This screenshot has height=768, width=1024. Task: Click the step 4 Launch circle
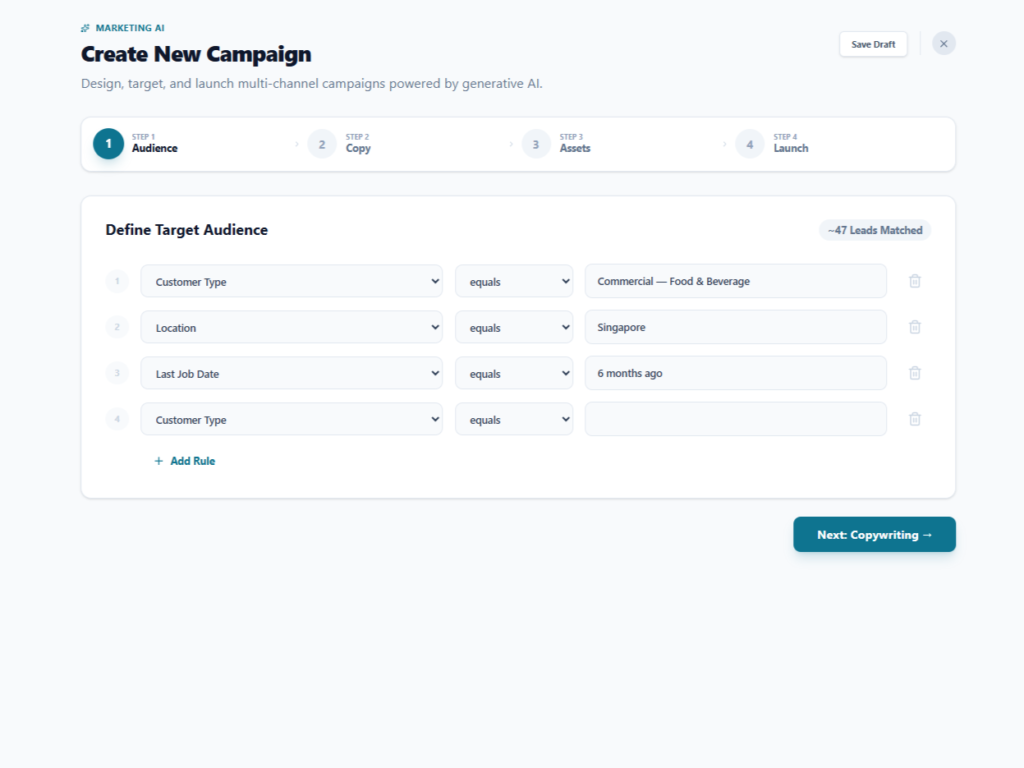click(749, 144)
